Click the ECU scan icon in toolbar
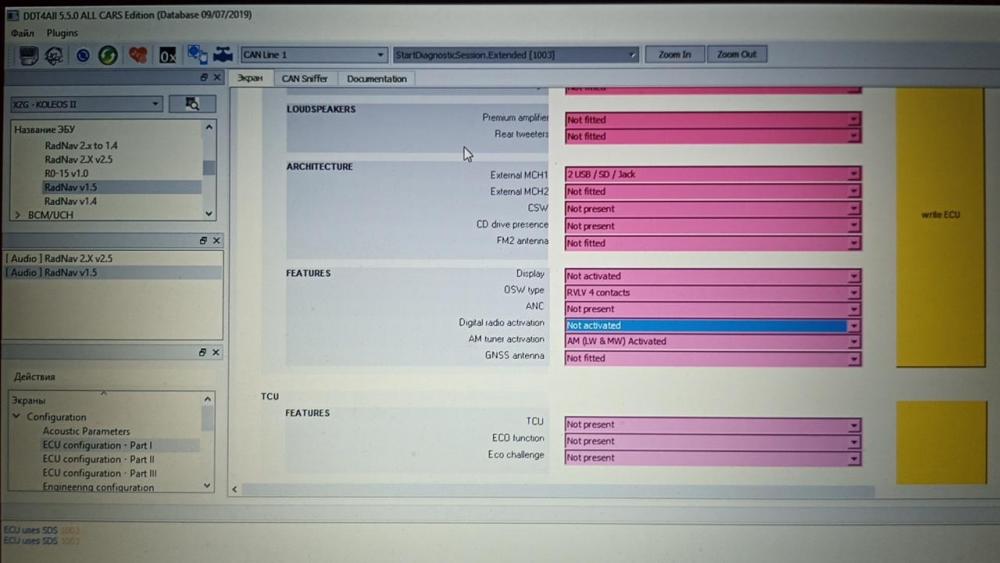Viewport: 1000px width, 563px height. tap(28, 55)
